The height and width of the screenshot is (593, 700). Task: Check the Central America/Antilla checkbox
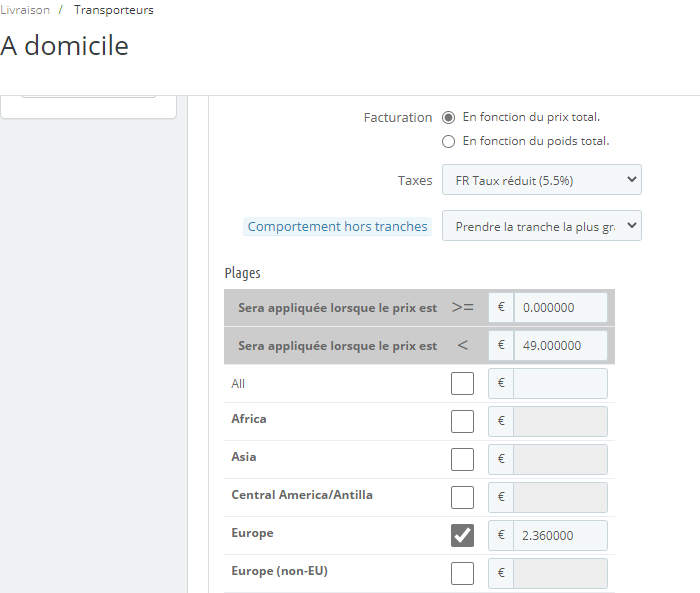pyautogui.click(x=462, y=497)
